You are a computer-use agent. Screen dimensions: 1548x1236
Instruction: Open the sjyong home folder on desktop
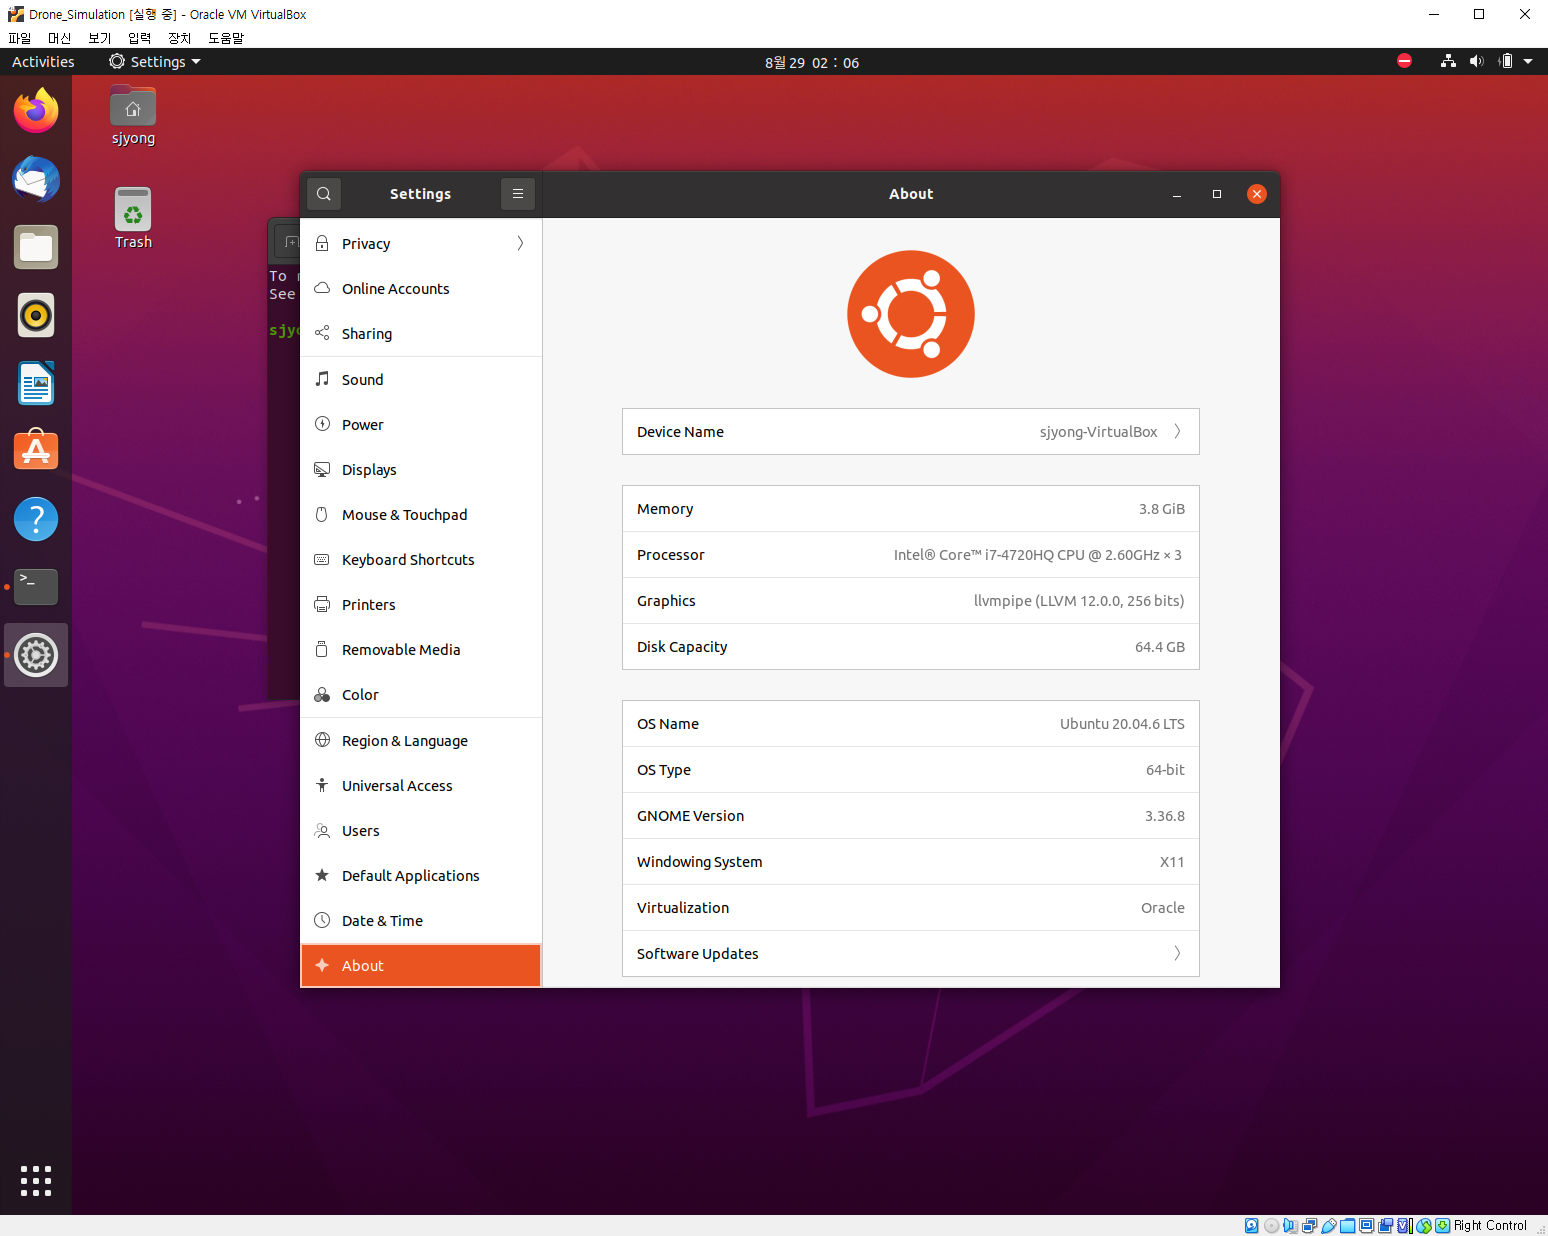[x=133, y=117]
